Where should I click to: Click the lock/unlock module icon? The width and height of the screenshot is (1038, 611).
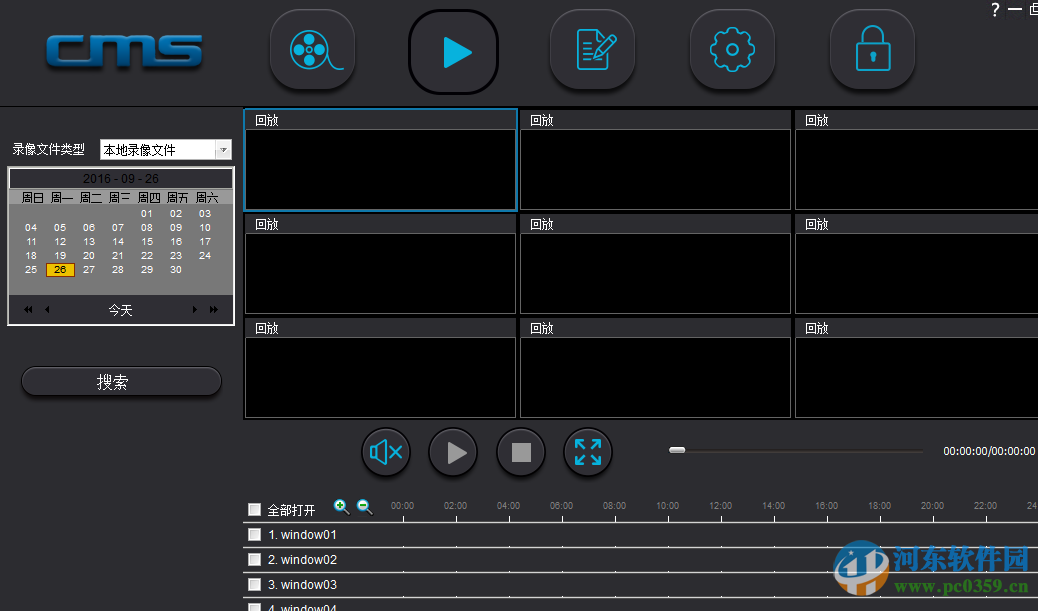871,49
